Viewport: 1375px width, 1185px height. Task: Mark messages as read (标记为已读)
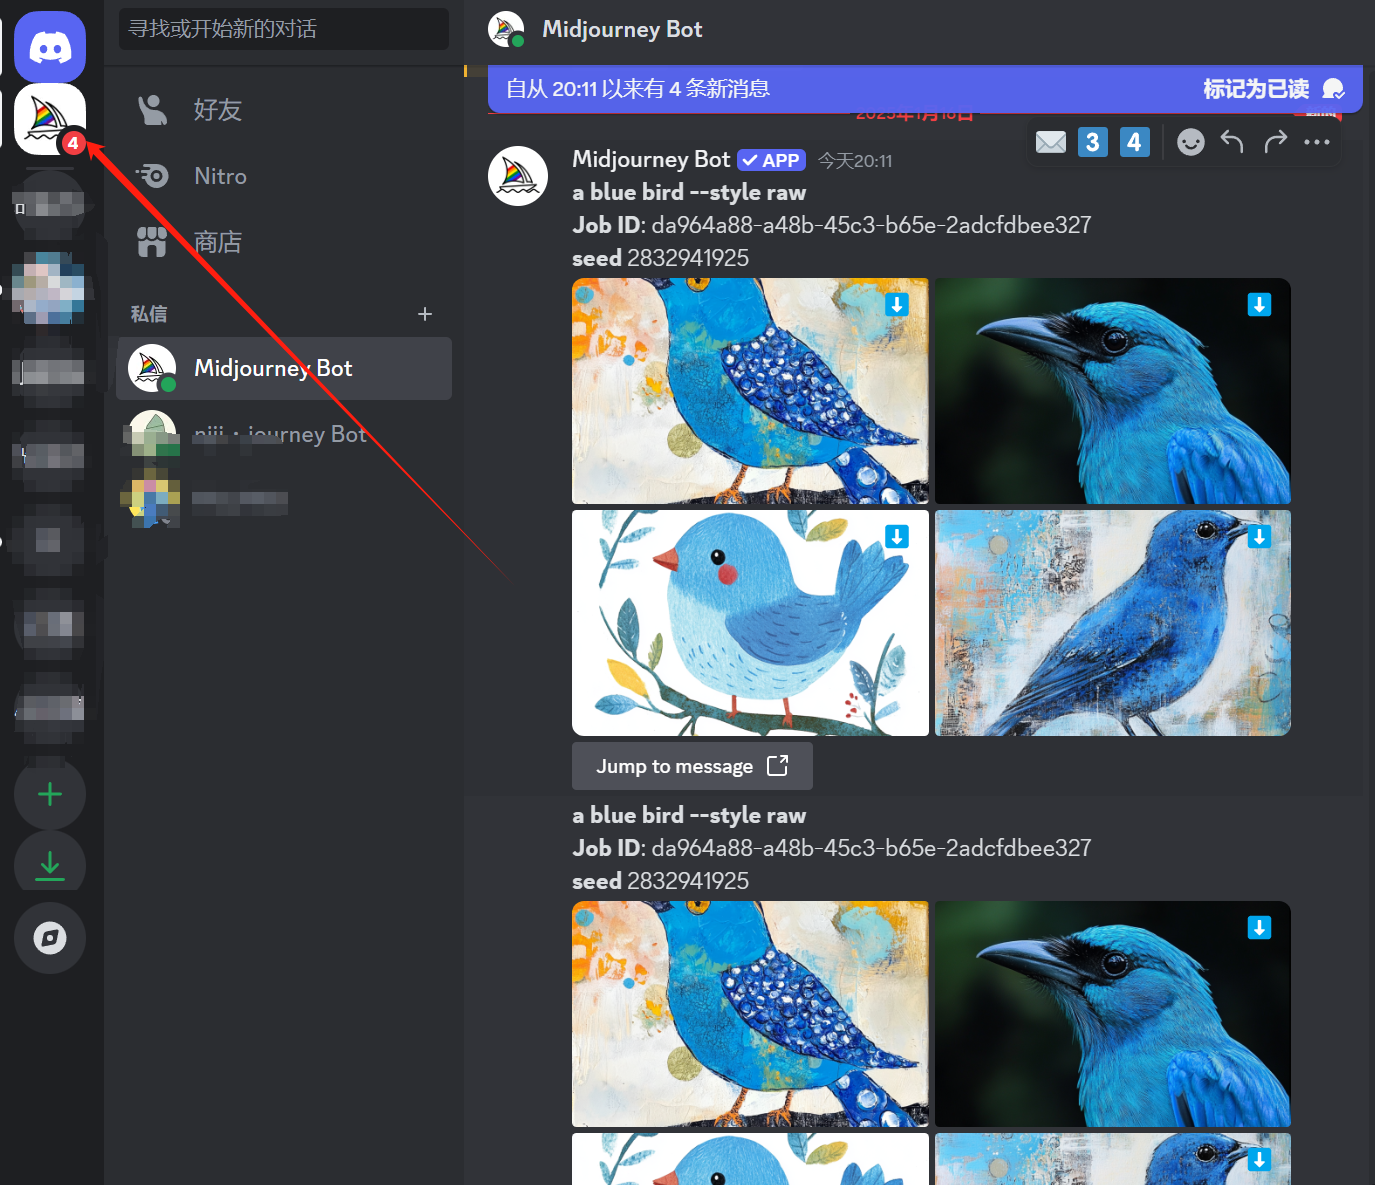point(1272,89)
